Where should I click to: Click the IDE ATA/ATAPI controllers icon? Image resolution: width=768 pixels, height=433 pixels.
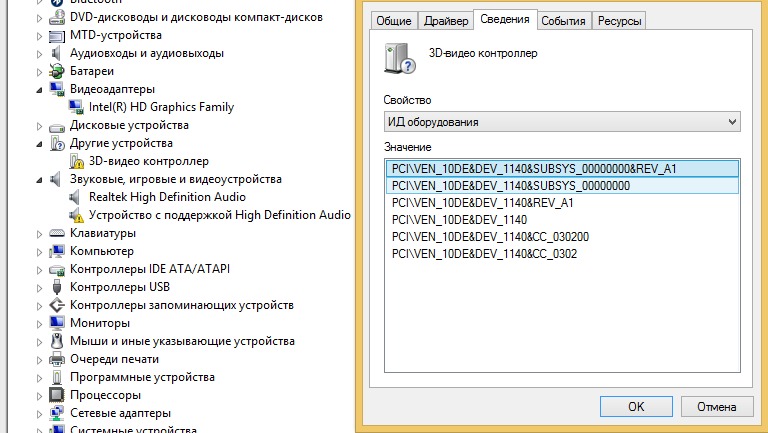click(x=57, y=270)
